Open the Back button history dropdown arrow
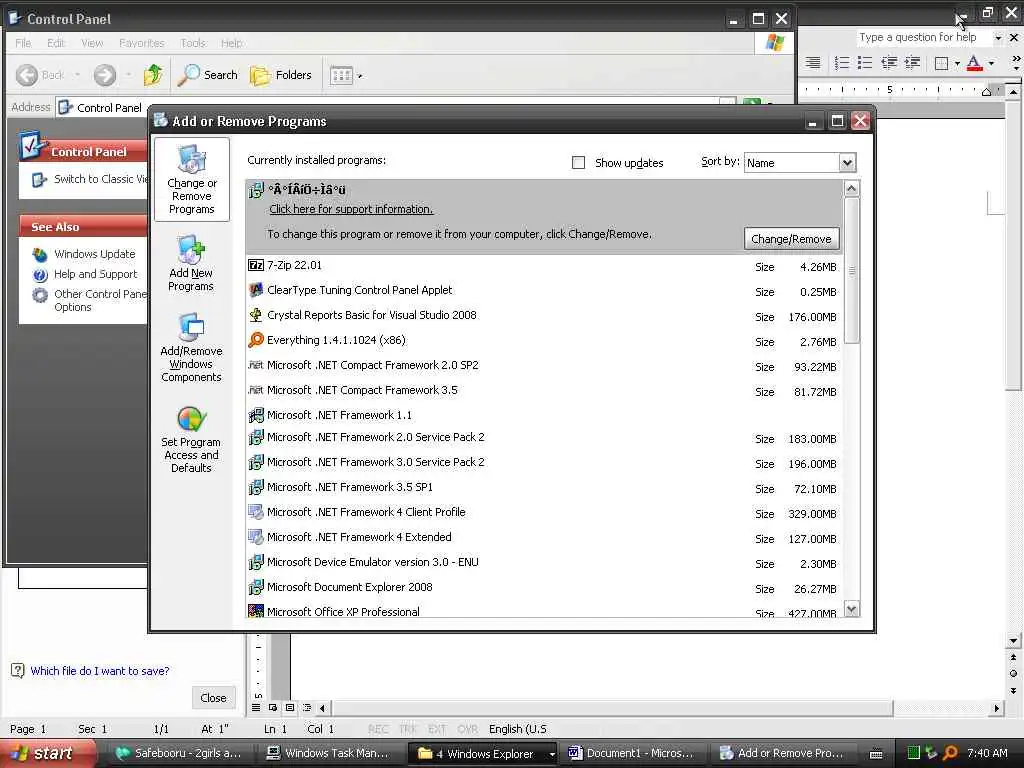 point(78,75)
